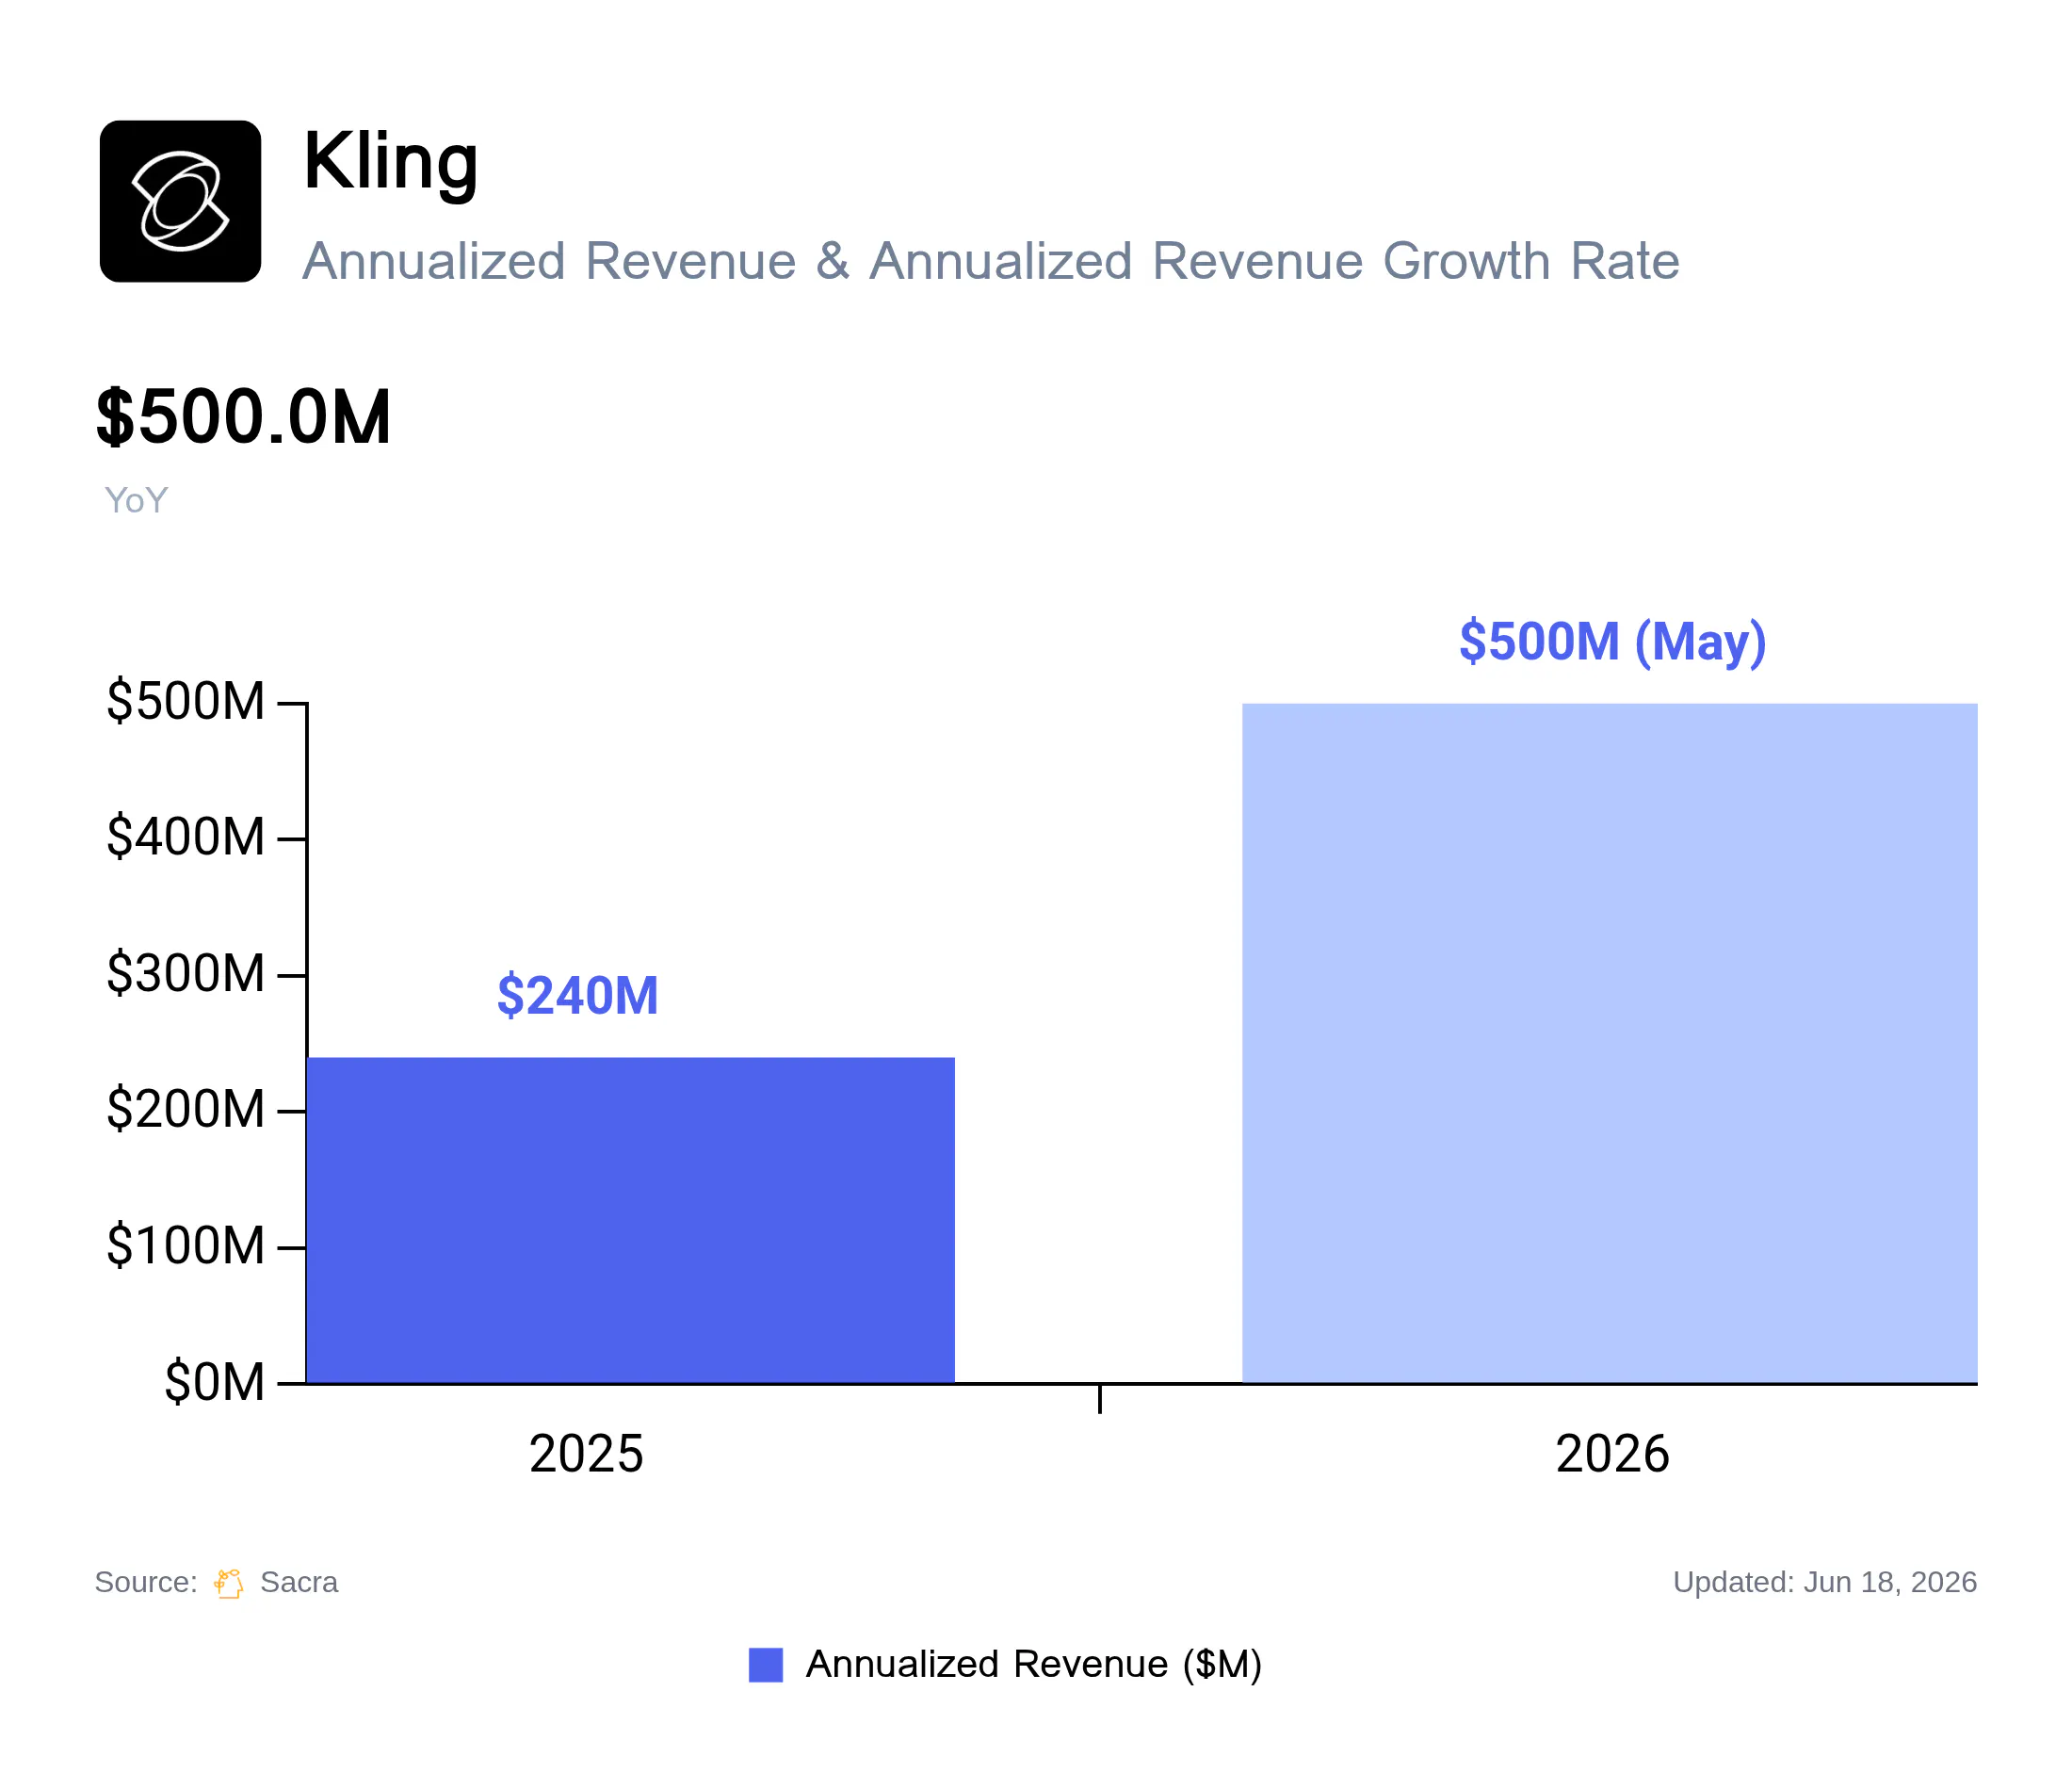Click the "$100M" y-axis label

(185, 1246)
